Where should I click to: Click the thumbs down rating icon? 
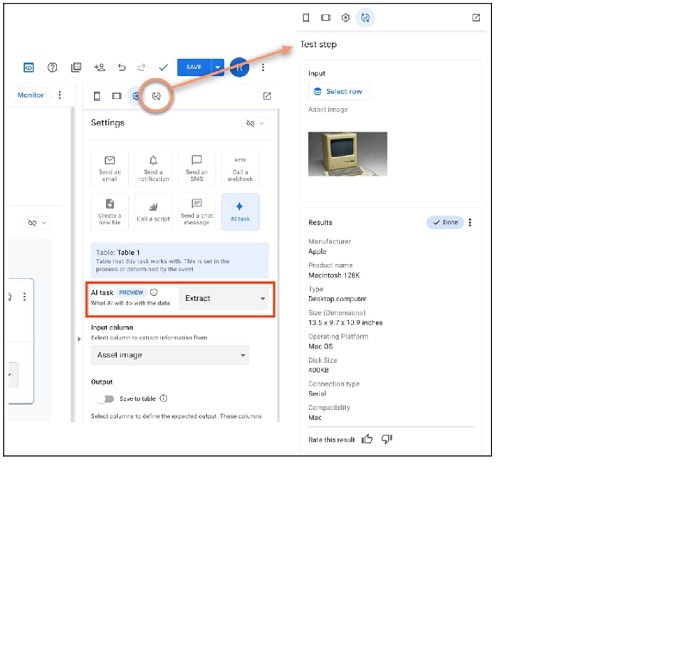click(387, 439)
